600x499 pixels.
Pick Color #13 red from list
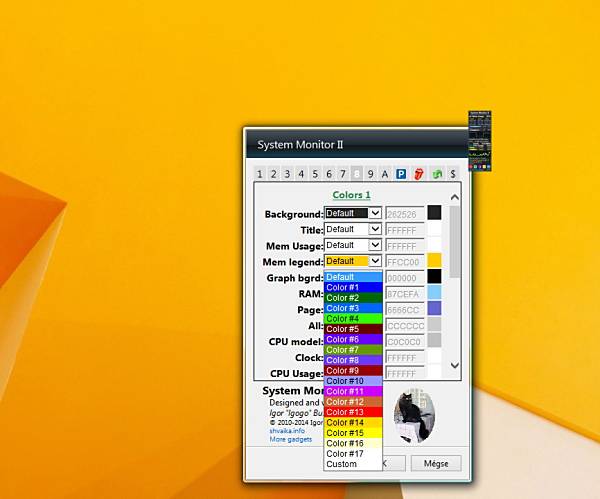(x=353, y=412)
